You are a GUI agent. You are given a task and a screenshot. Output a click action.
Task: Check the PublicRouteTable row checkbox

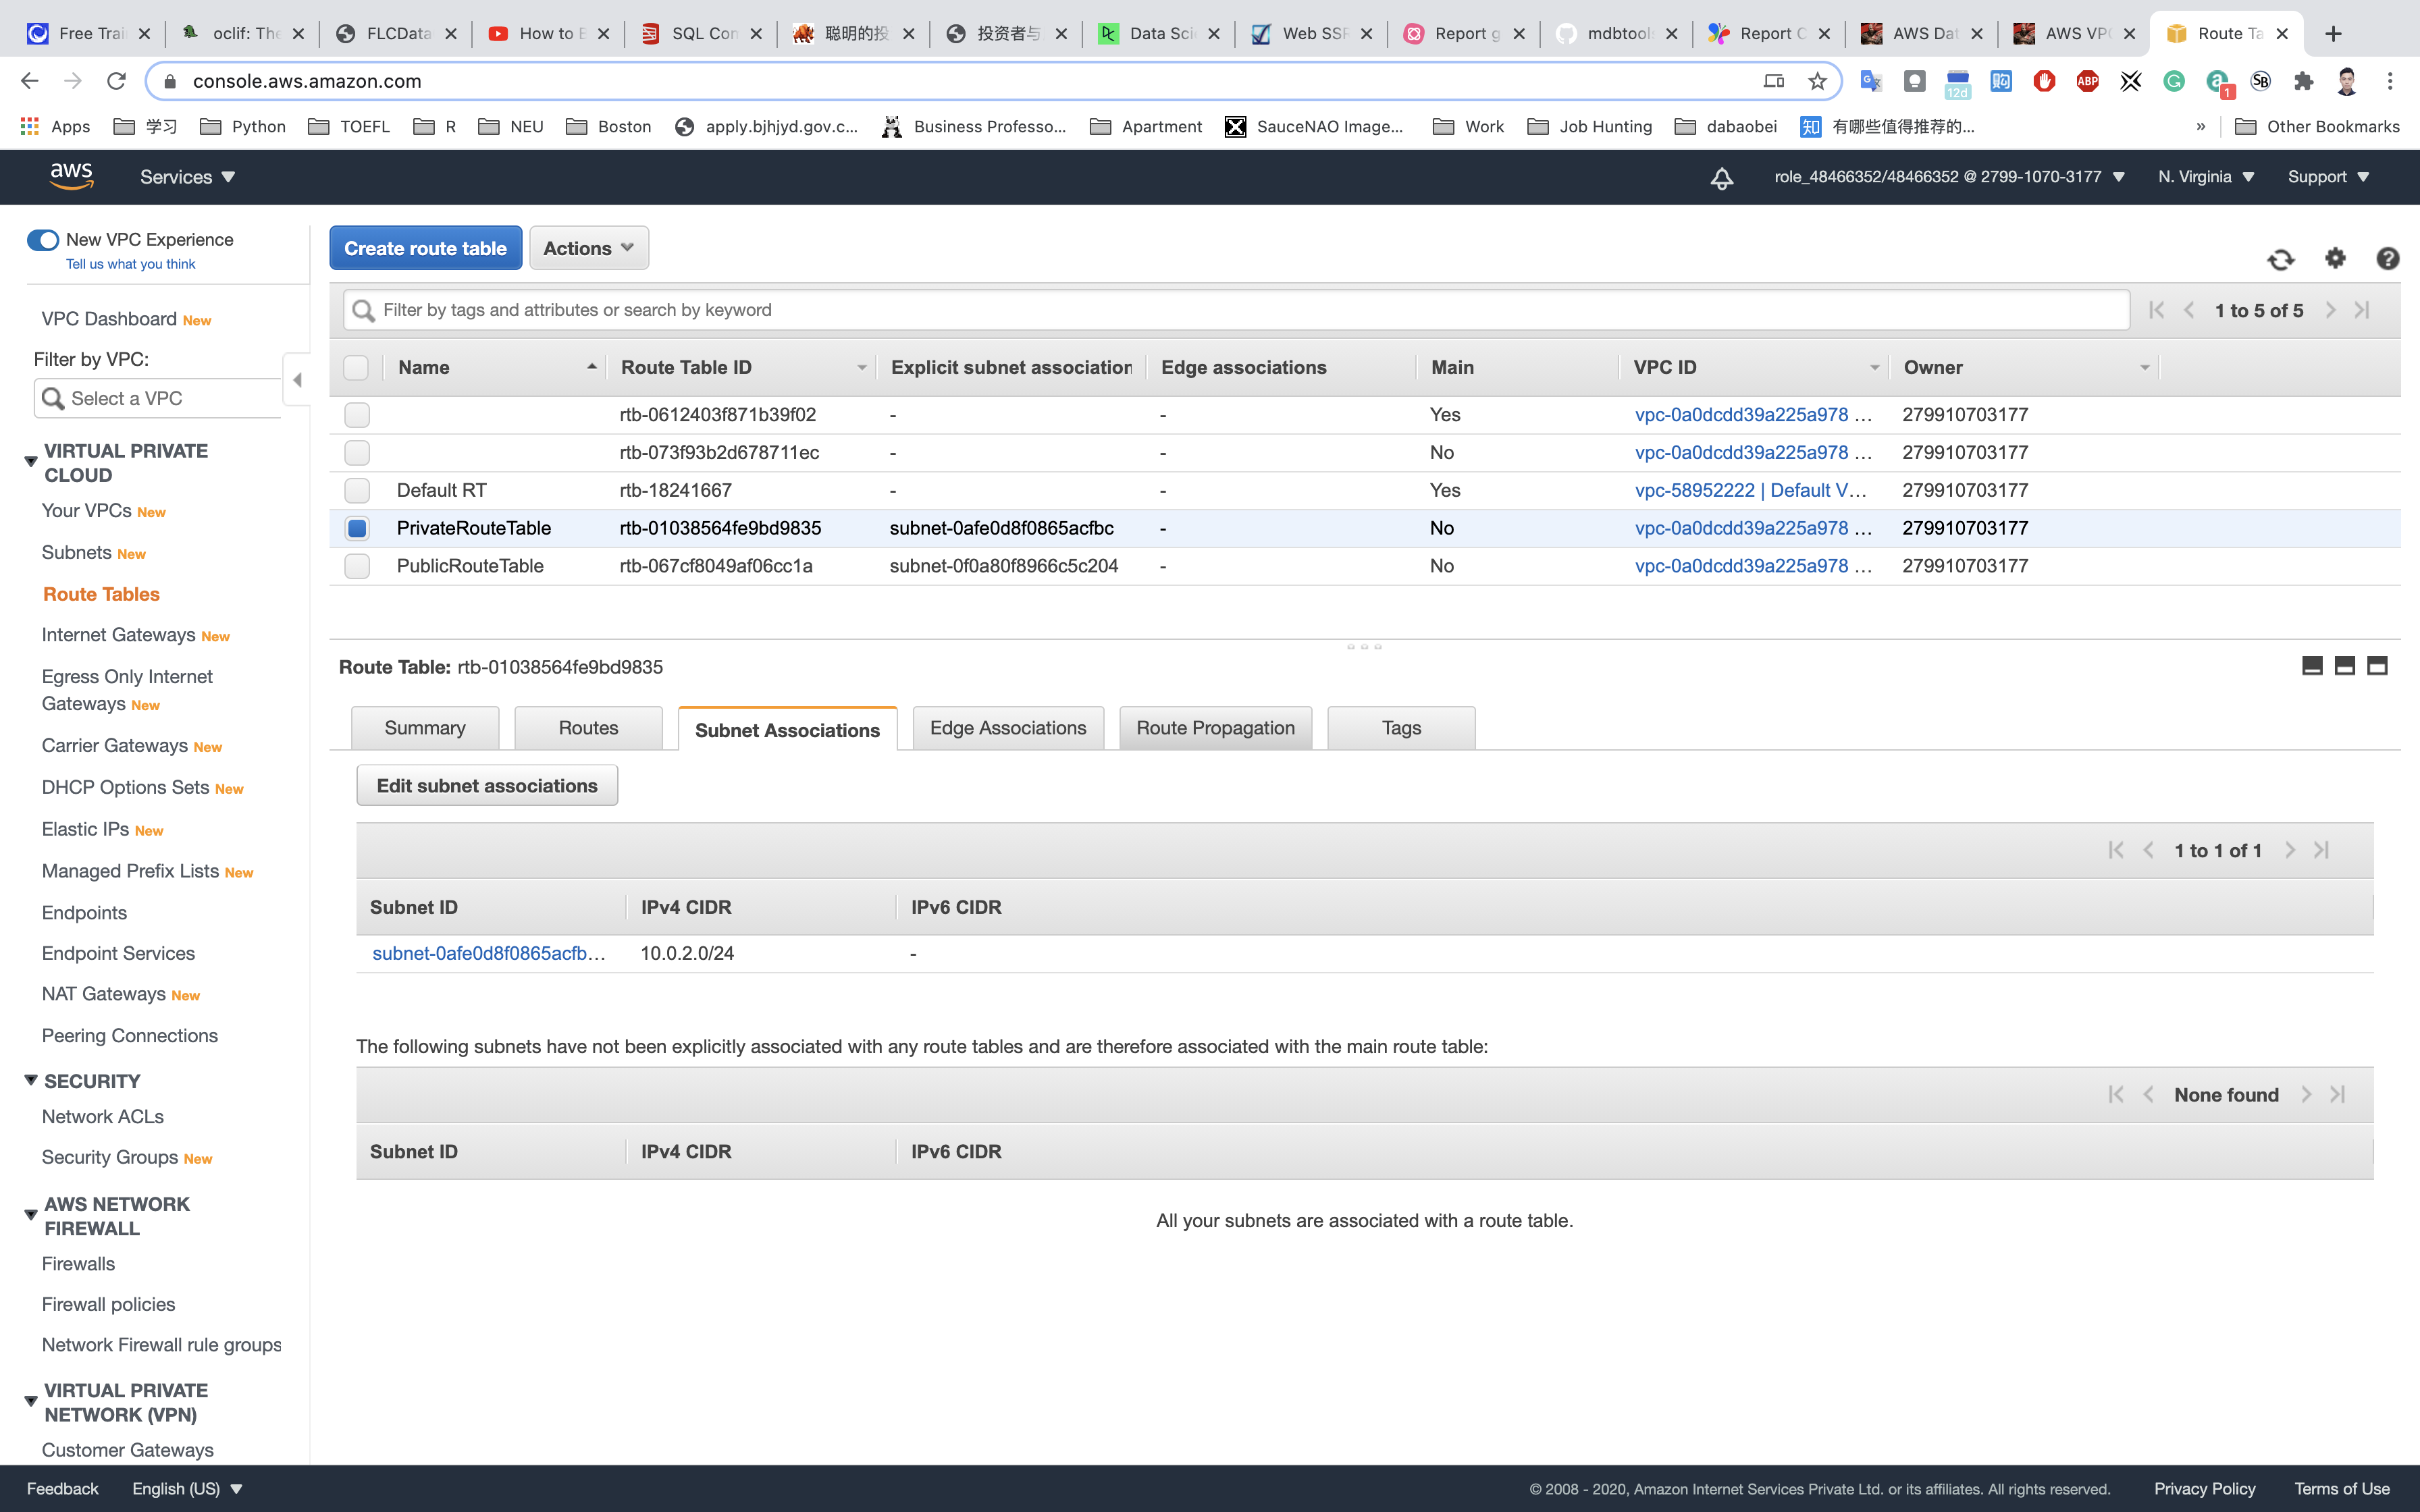tap(357, 566)
